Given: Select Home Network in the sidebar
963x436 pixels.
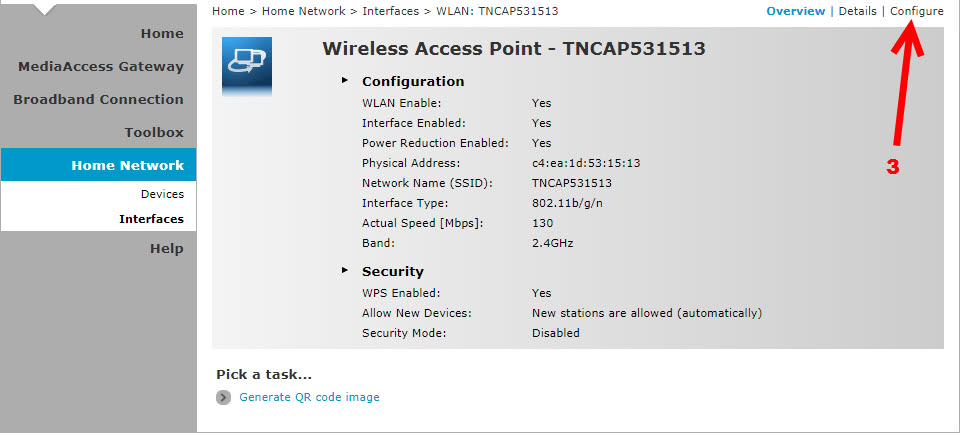Looking at the screenshot, I should click(x=98, y=165).
